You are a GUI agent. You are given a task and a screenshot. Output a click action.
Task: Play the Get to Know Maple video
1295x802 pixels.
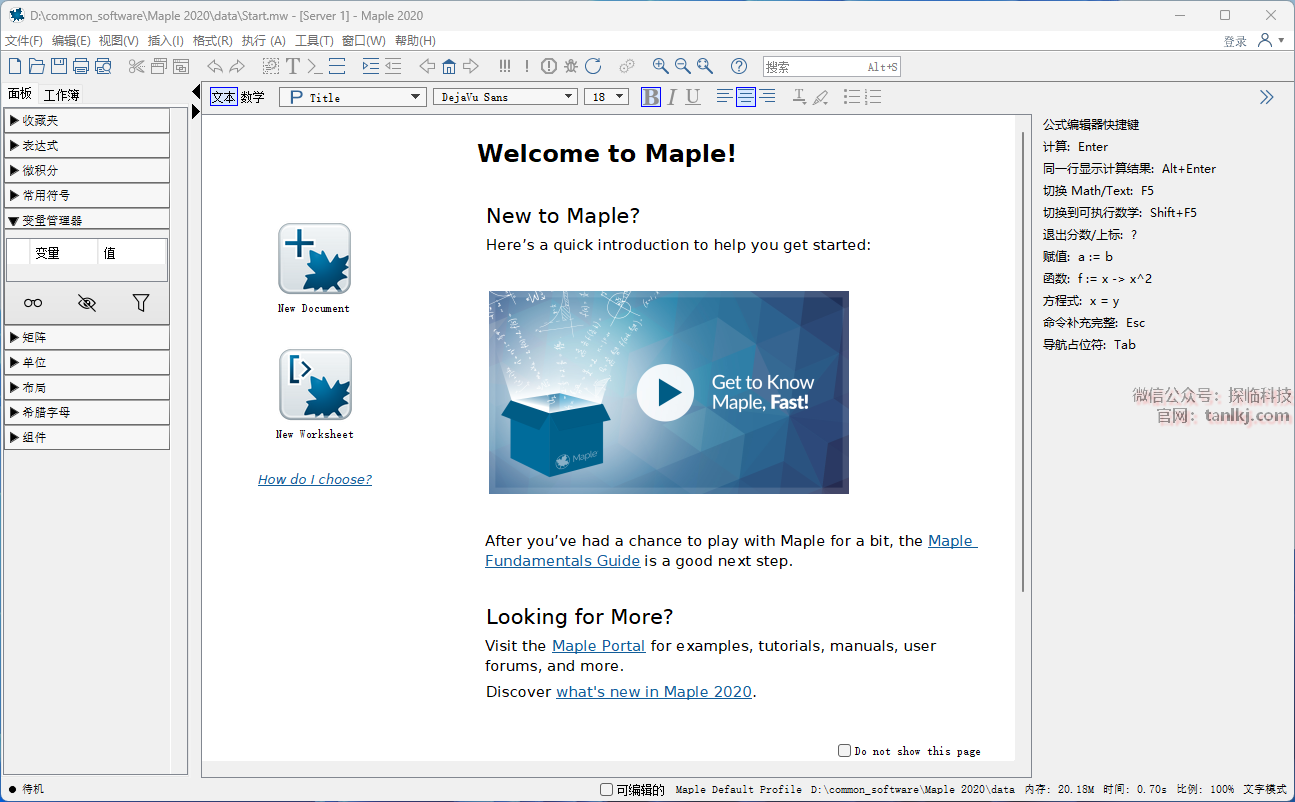665,392
